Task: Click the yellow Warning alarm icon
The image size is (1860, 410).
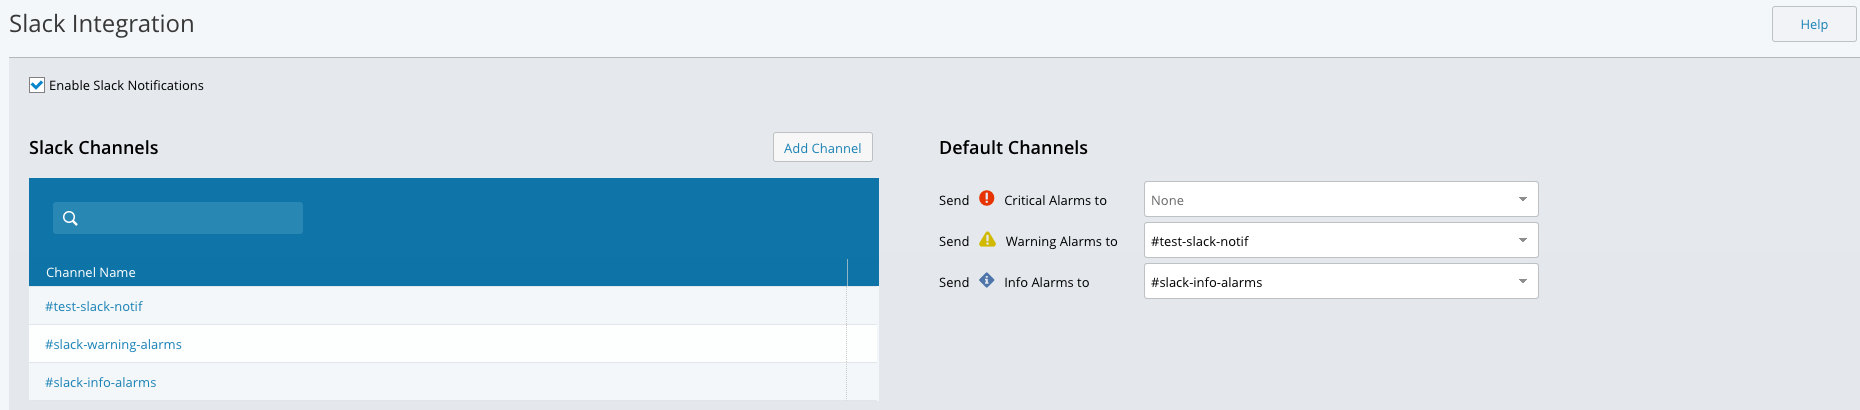Action: (987, 239)
